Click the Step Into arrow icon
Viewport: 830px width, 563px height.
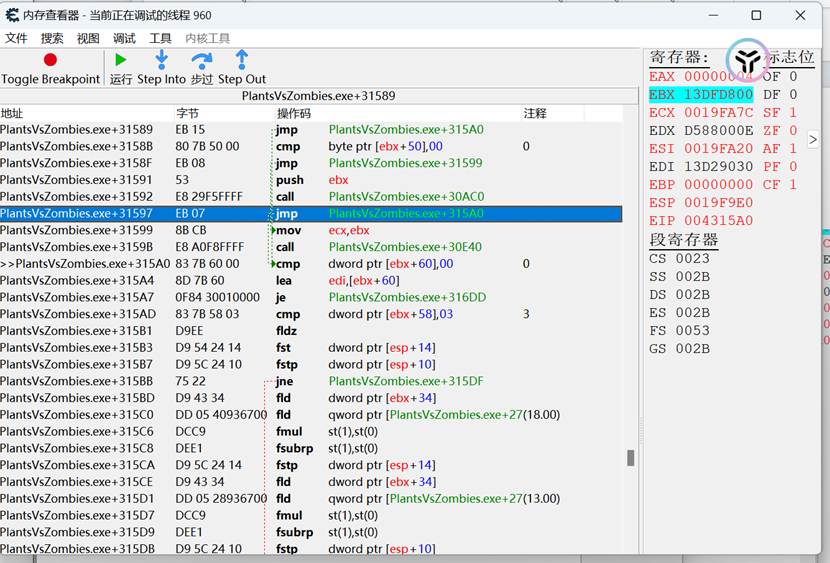(161, 60)
